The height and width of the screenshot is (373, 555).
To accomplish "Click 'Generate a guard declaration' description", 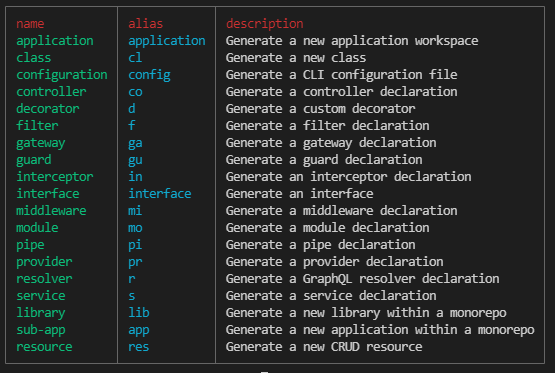I will (324, 160).
